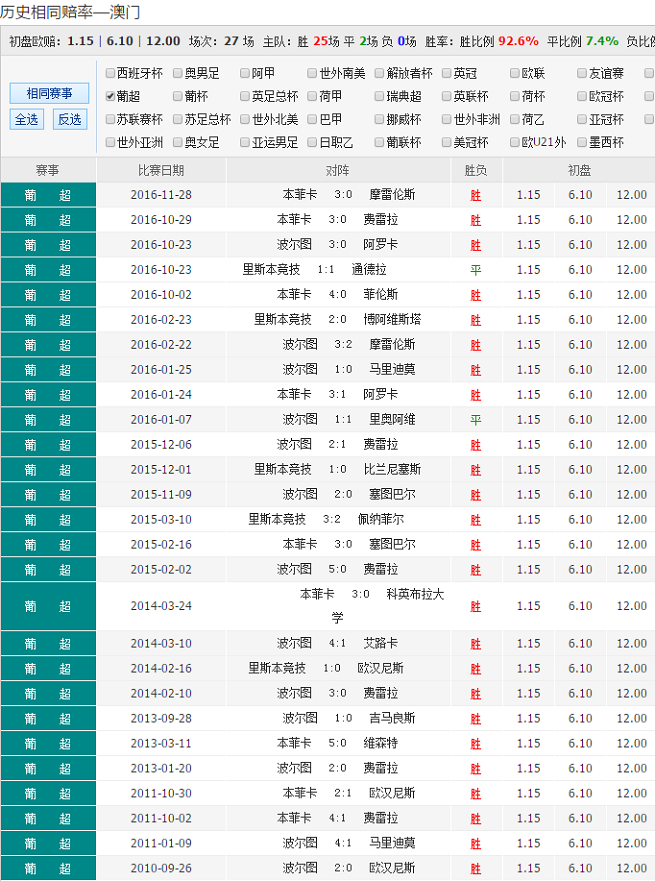Select the 葡杯 checkbox

pyautogui.click(x=178, y=97)
